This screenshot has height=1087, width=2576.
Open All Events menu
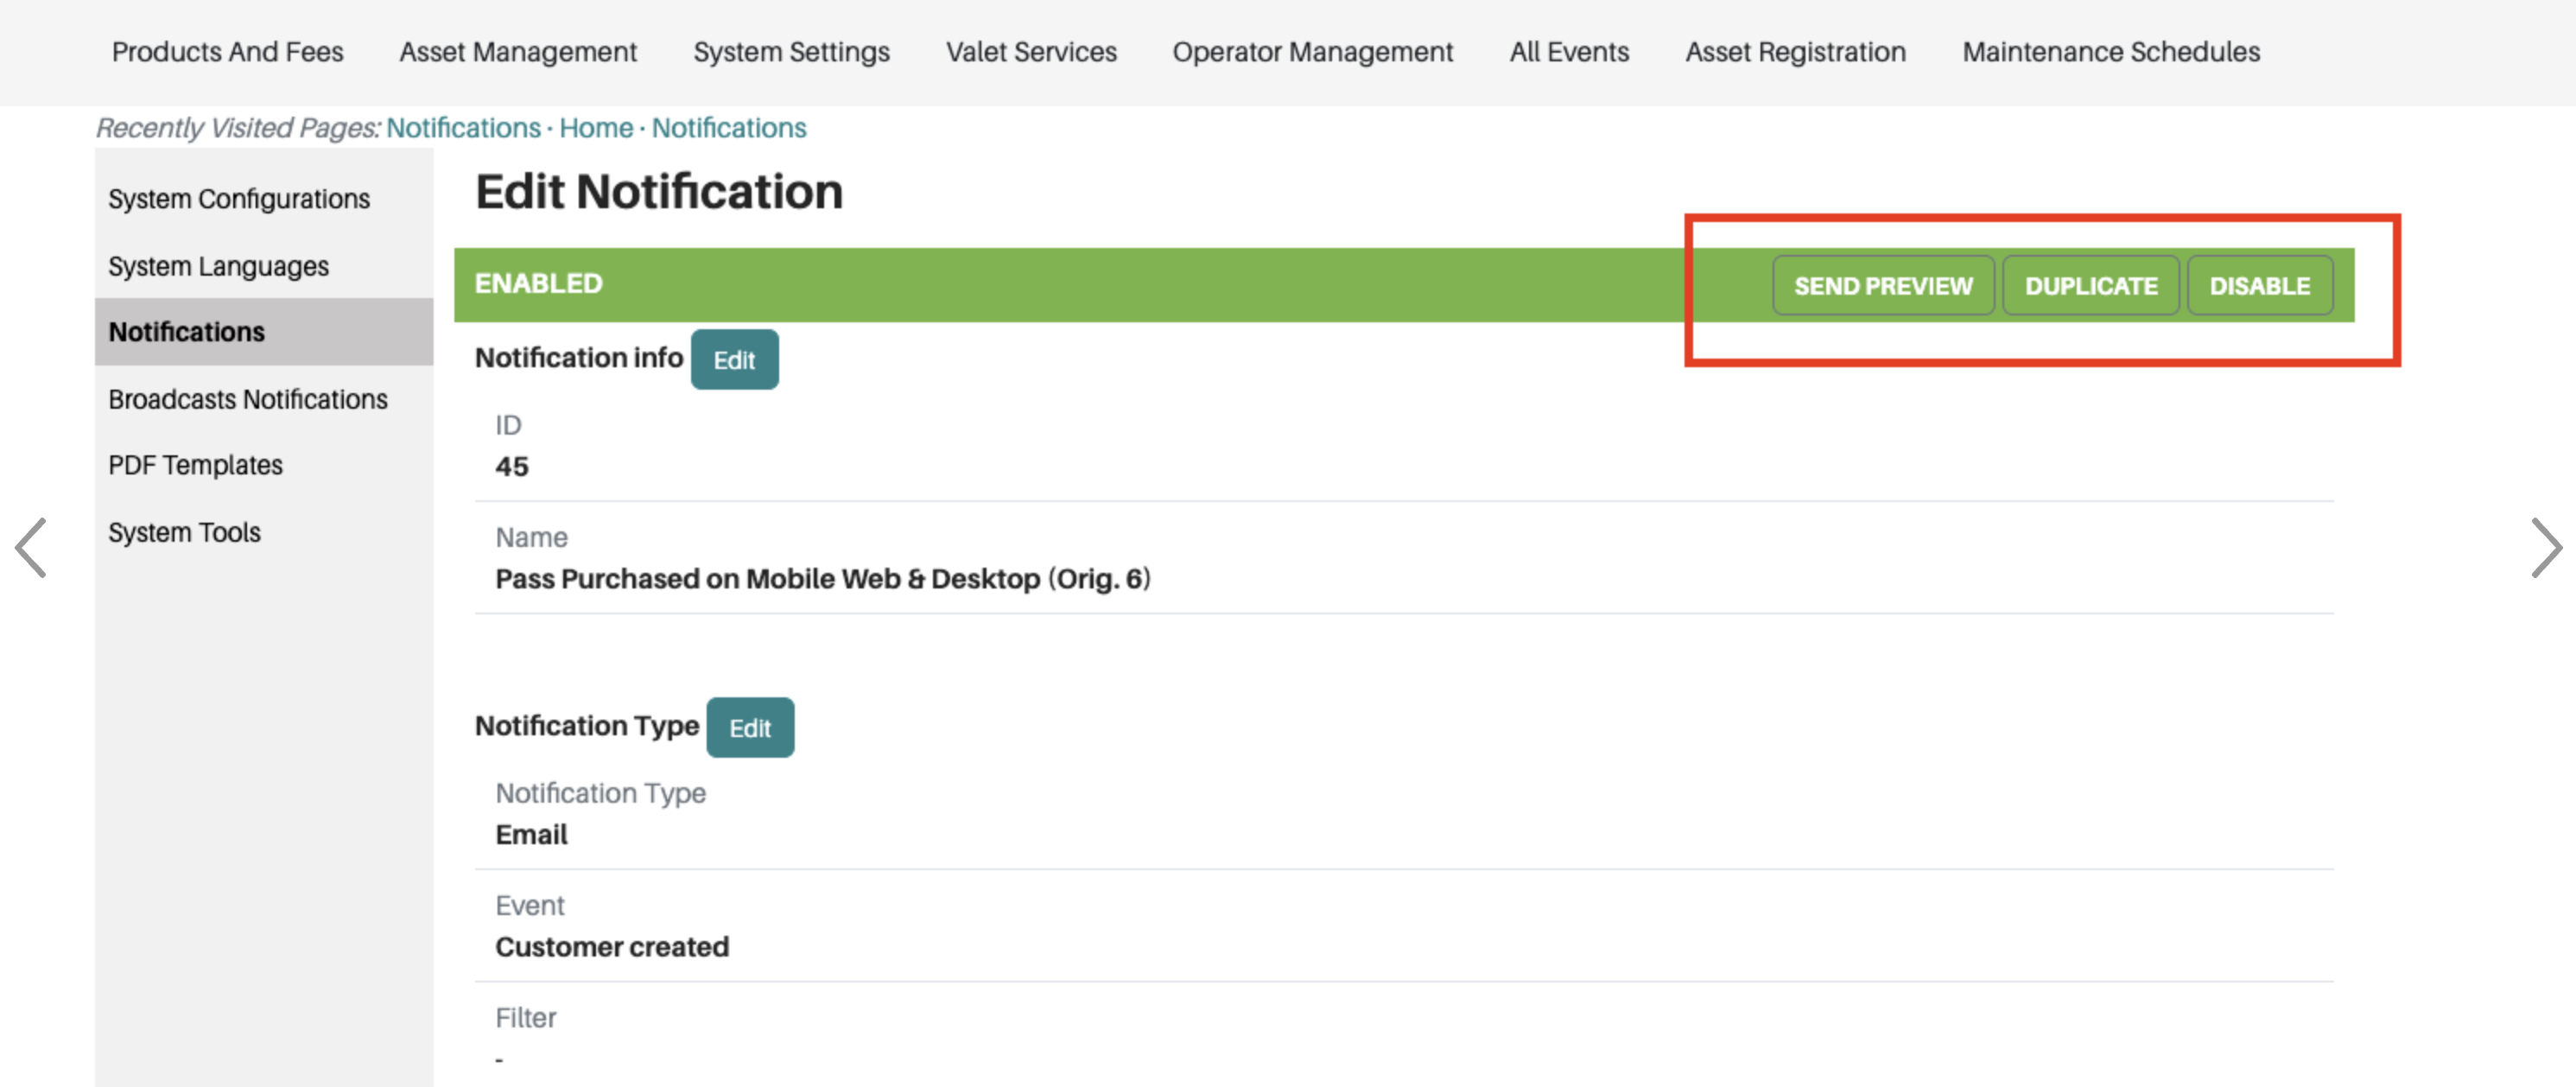tap(1568, 52)
